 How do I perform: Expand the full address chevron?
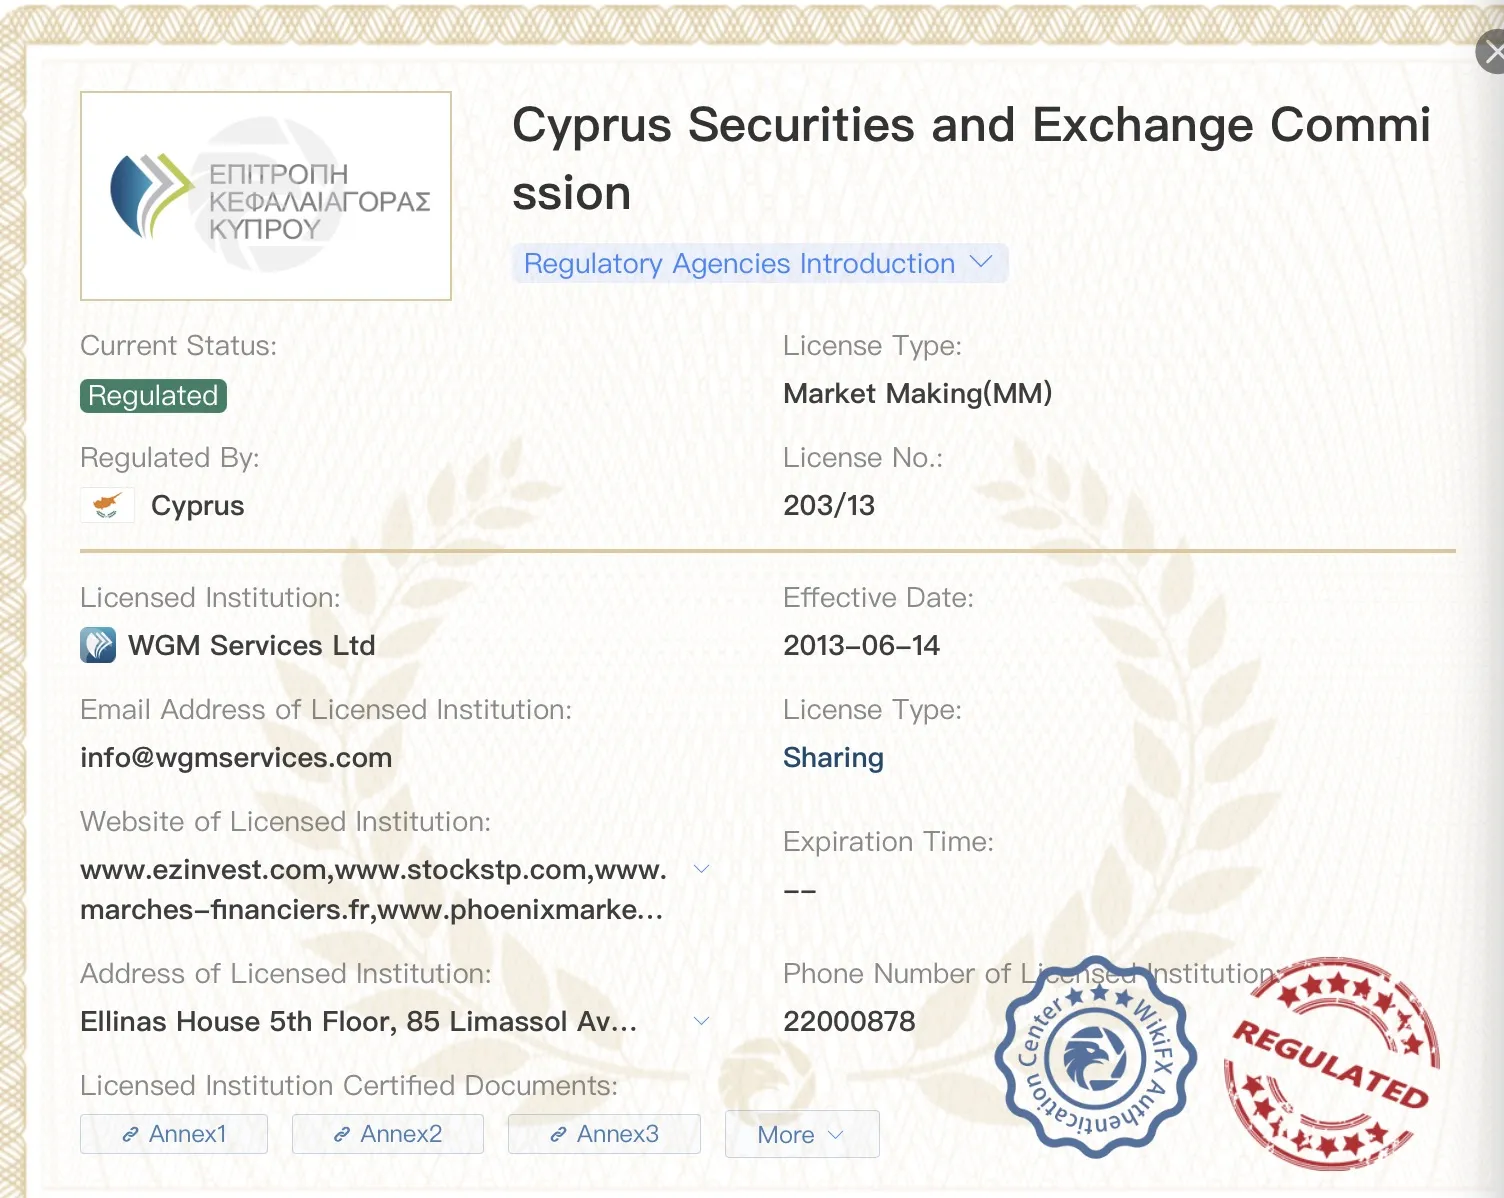click(702, 1021)
